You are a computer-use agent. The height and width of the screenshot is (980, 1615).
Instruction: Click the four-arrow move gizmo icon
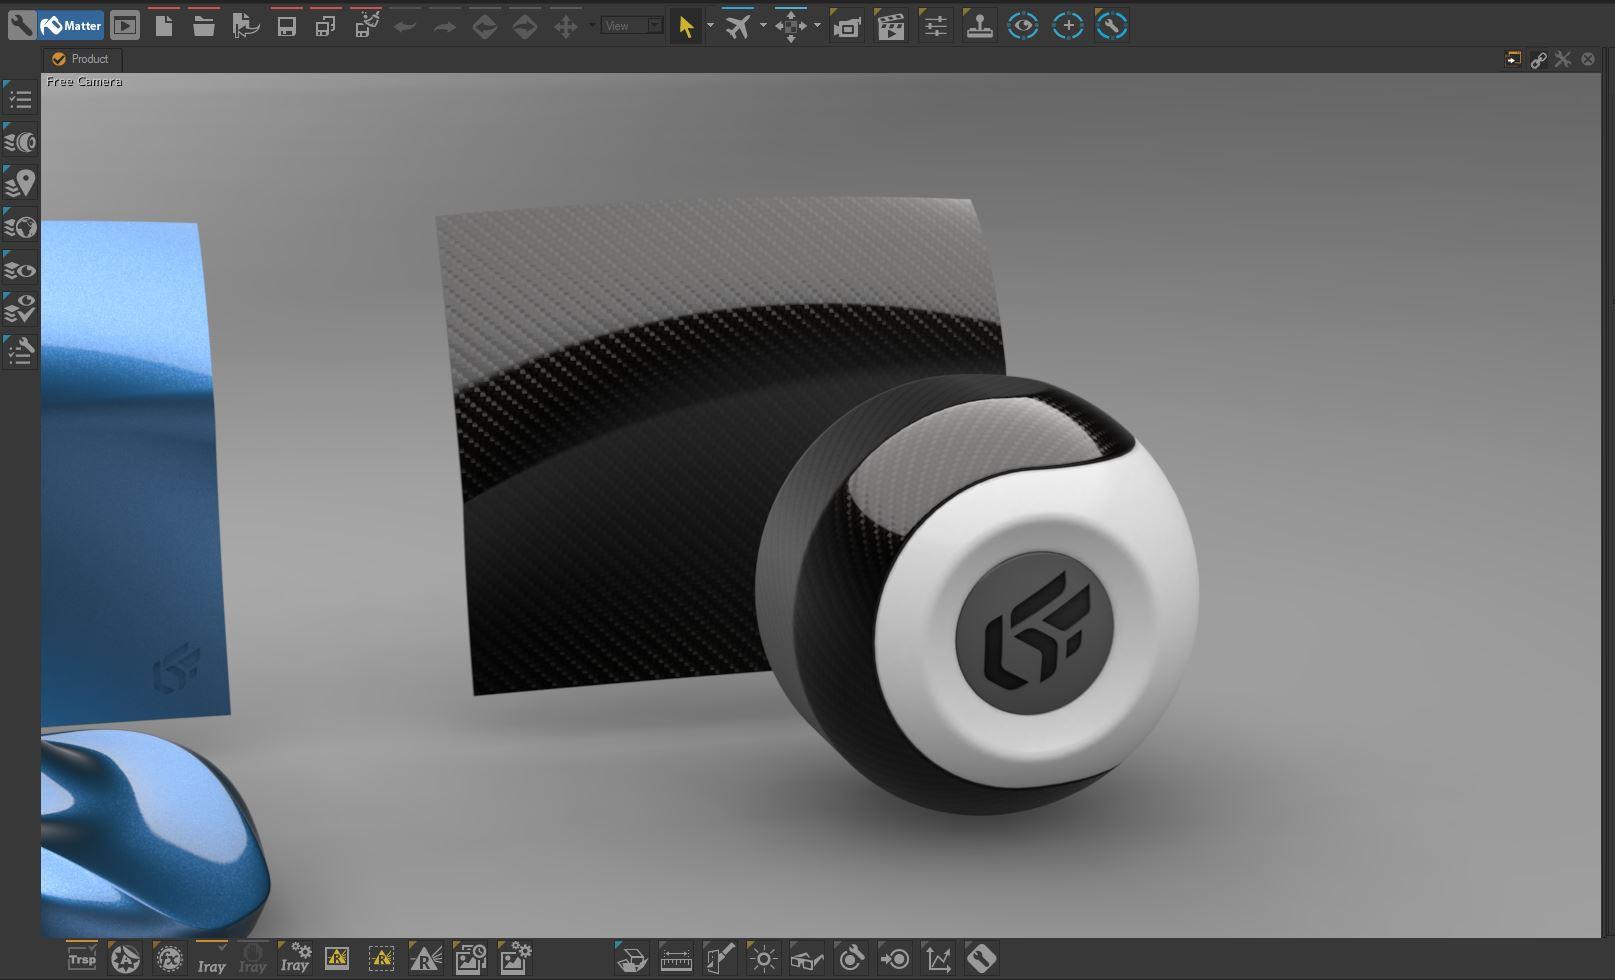click(566, 26)
